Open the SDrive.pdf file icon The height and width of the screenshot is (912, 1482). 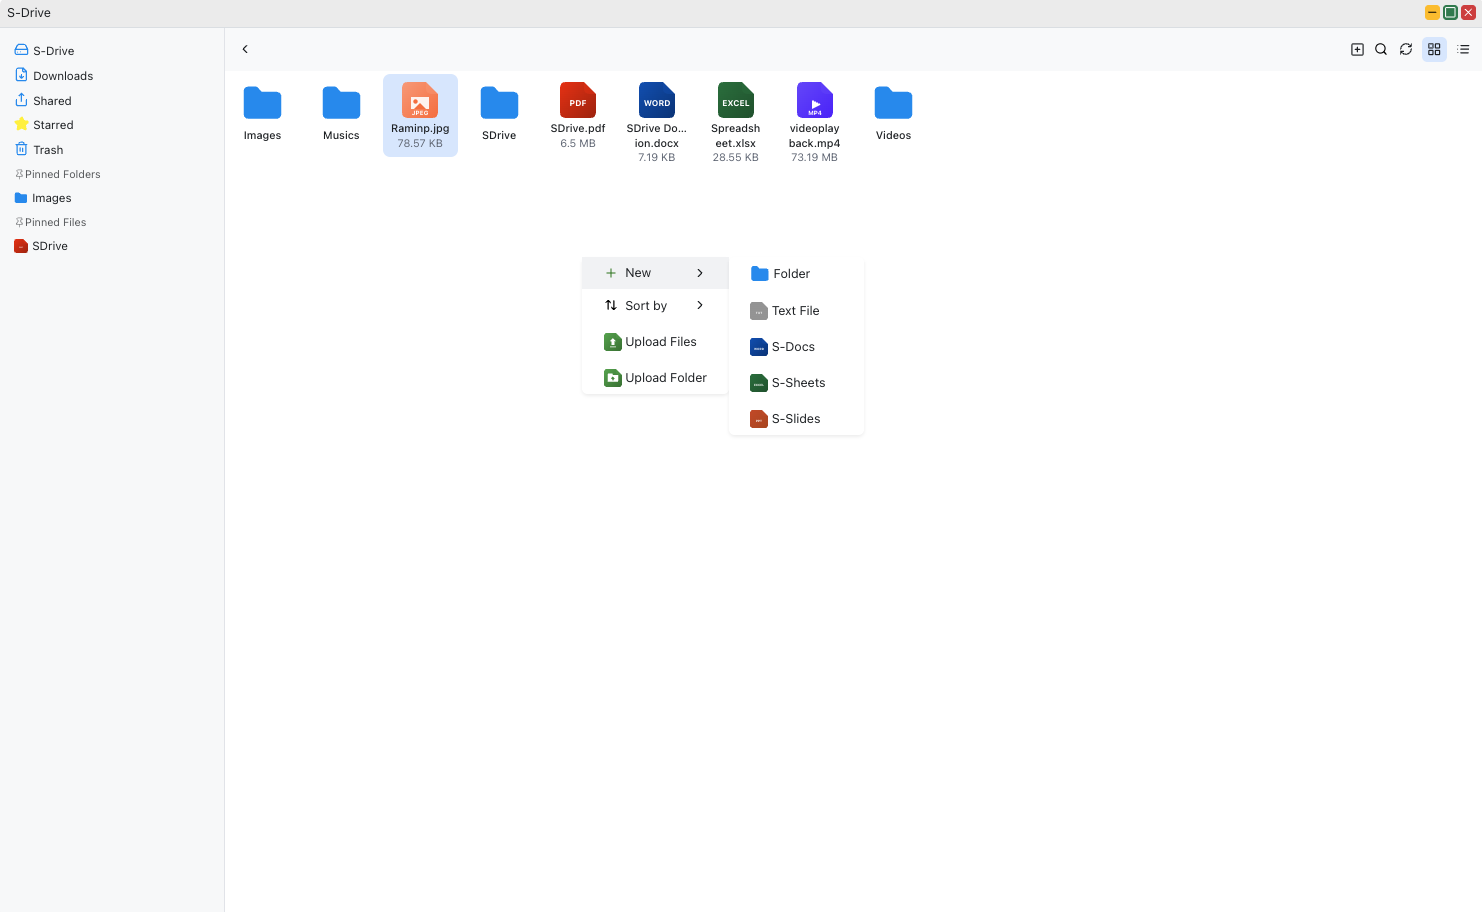578,101
